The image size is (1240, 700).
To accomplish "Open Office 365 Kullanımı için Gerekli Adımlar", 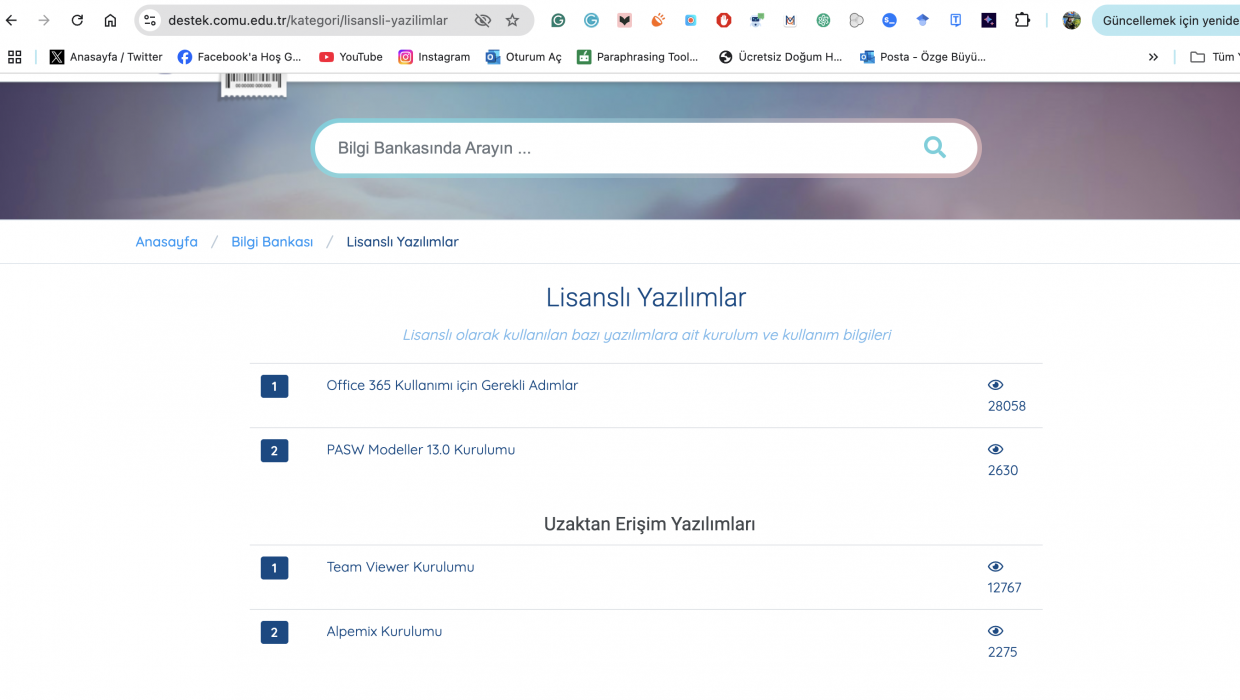I will coord(452,385).
